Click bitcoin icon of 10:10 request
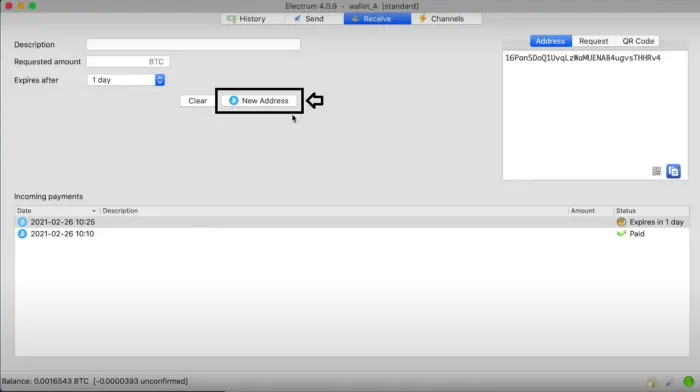 [22, 234]
